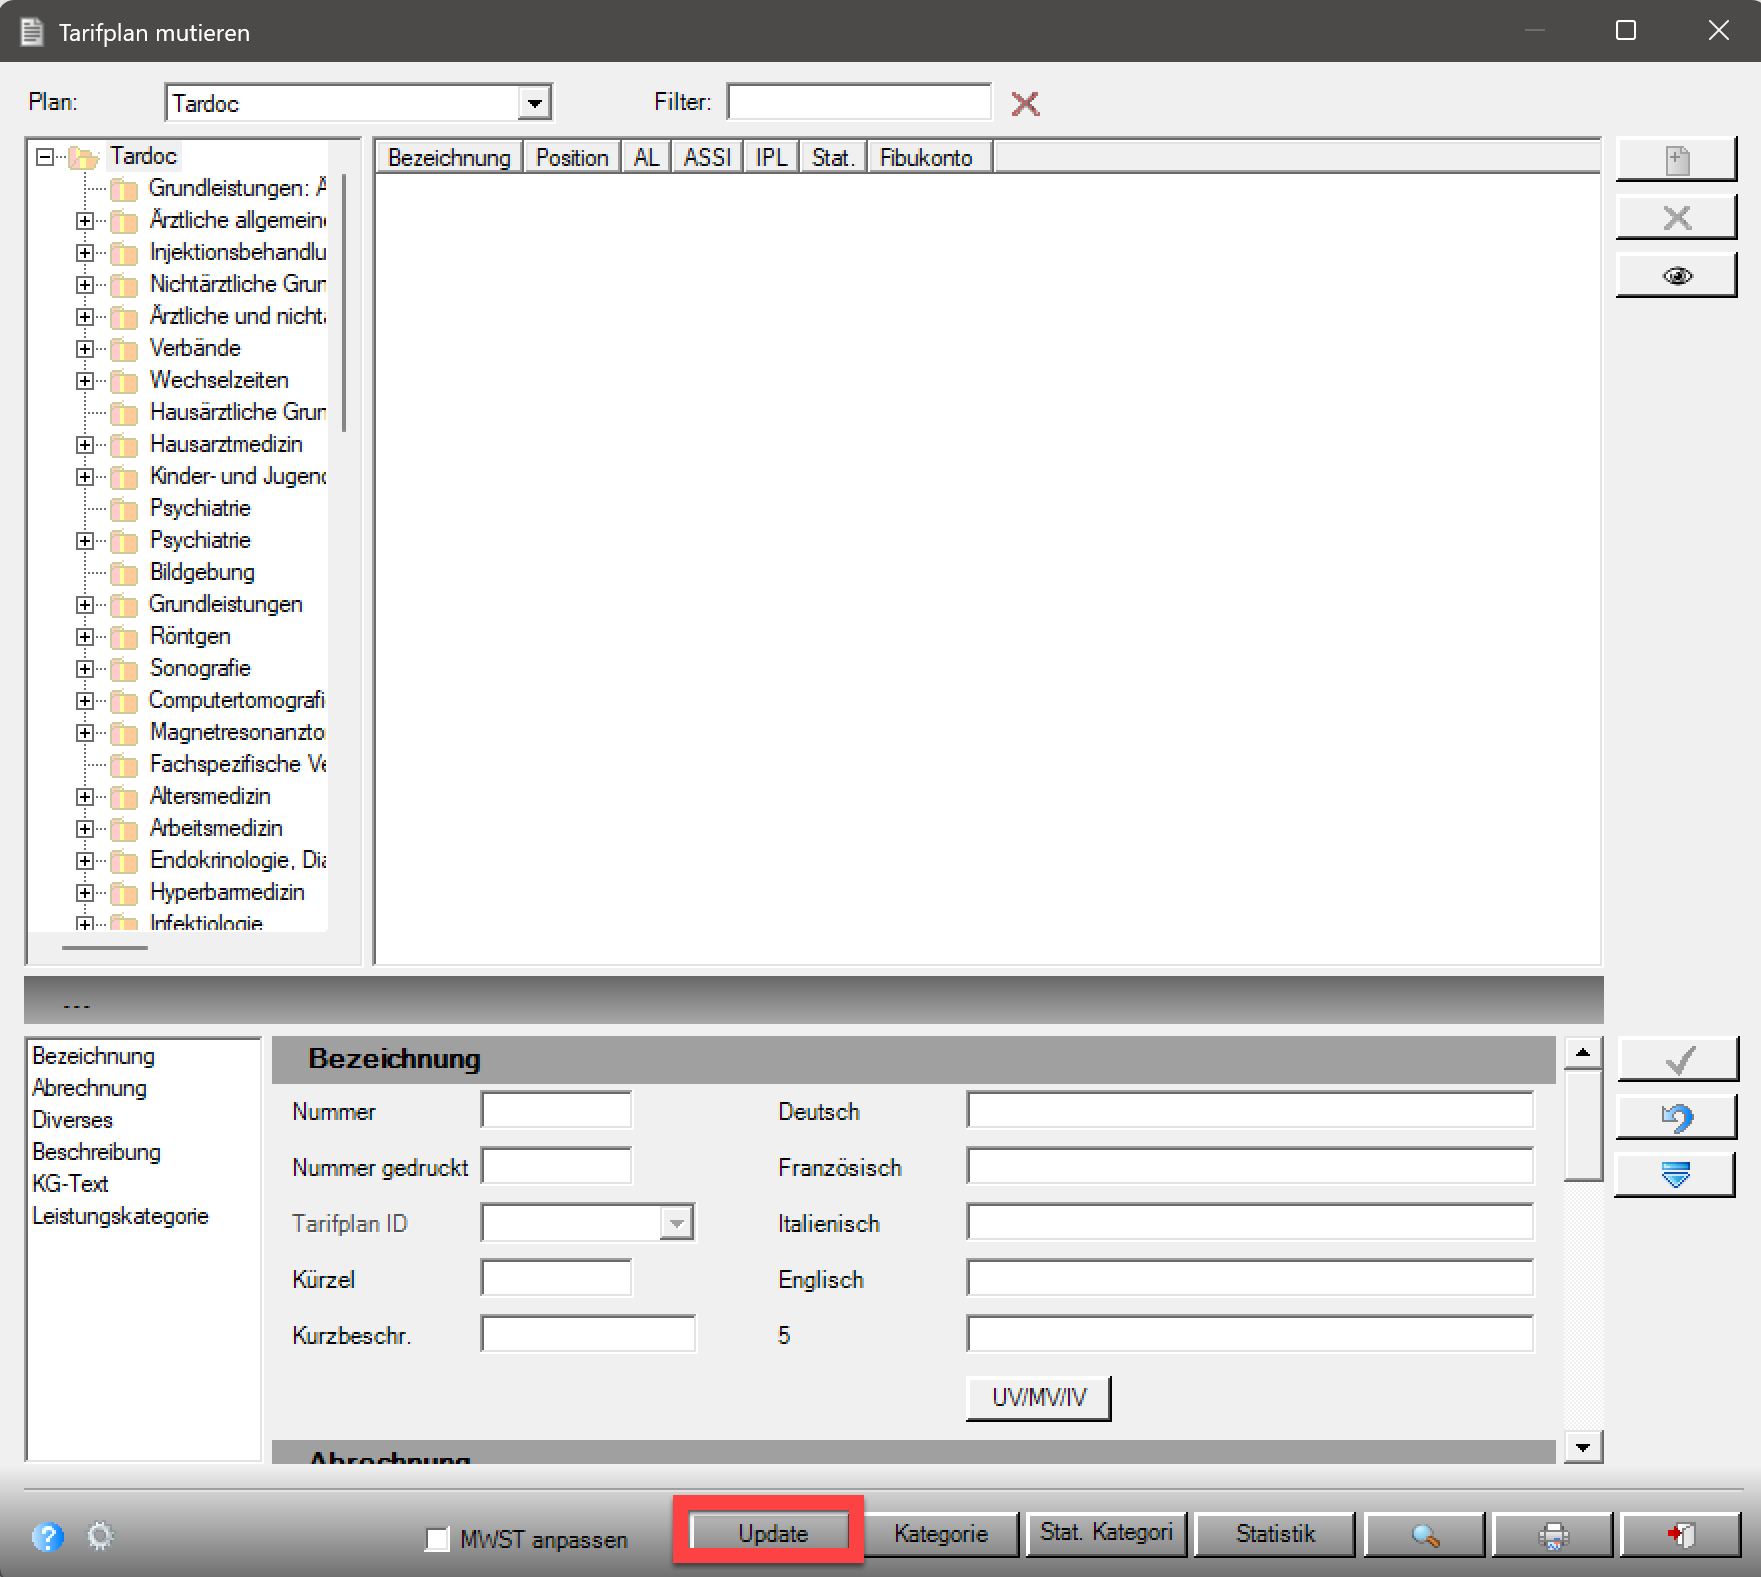Click the eye view icon button

pos(1676,276)
